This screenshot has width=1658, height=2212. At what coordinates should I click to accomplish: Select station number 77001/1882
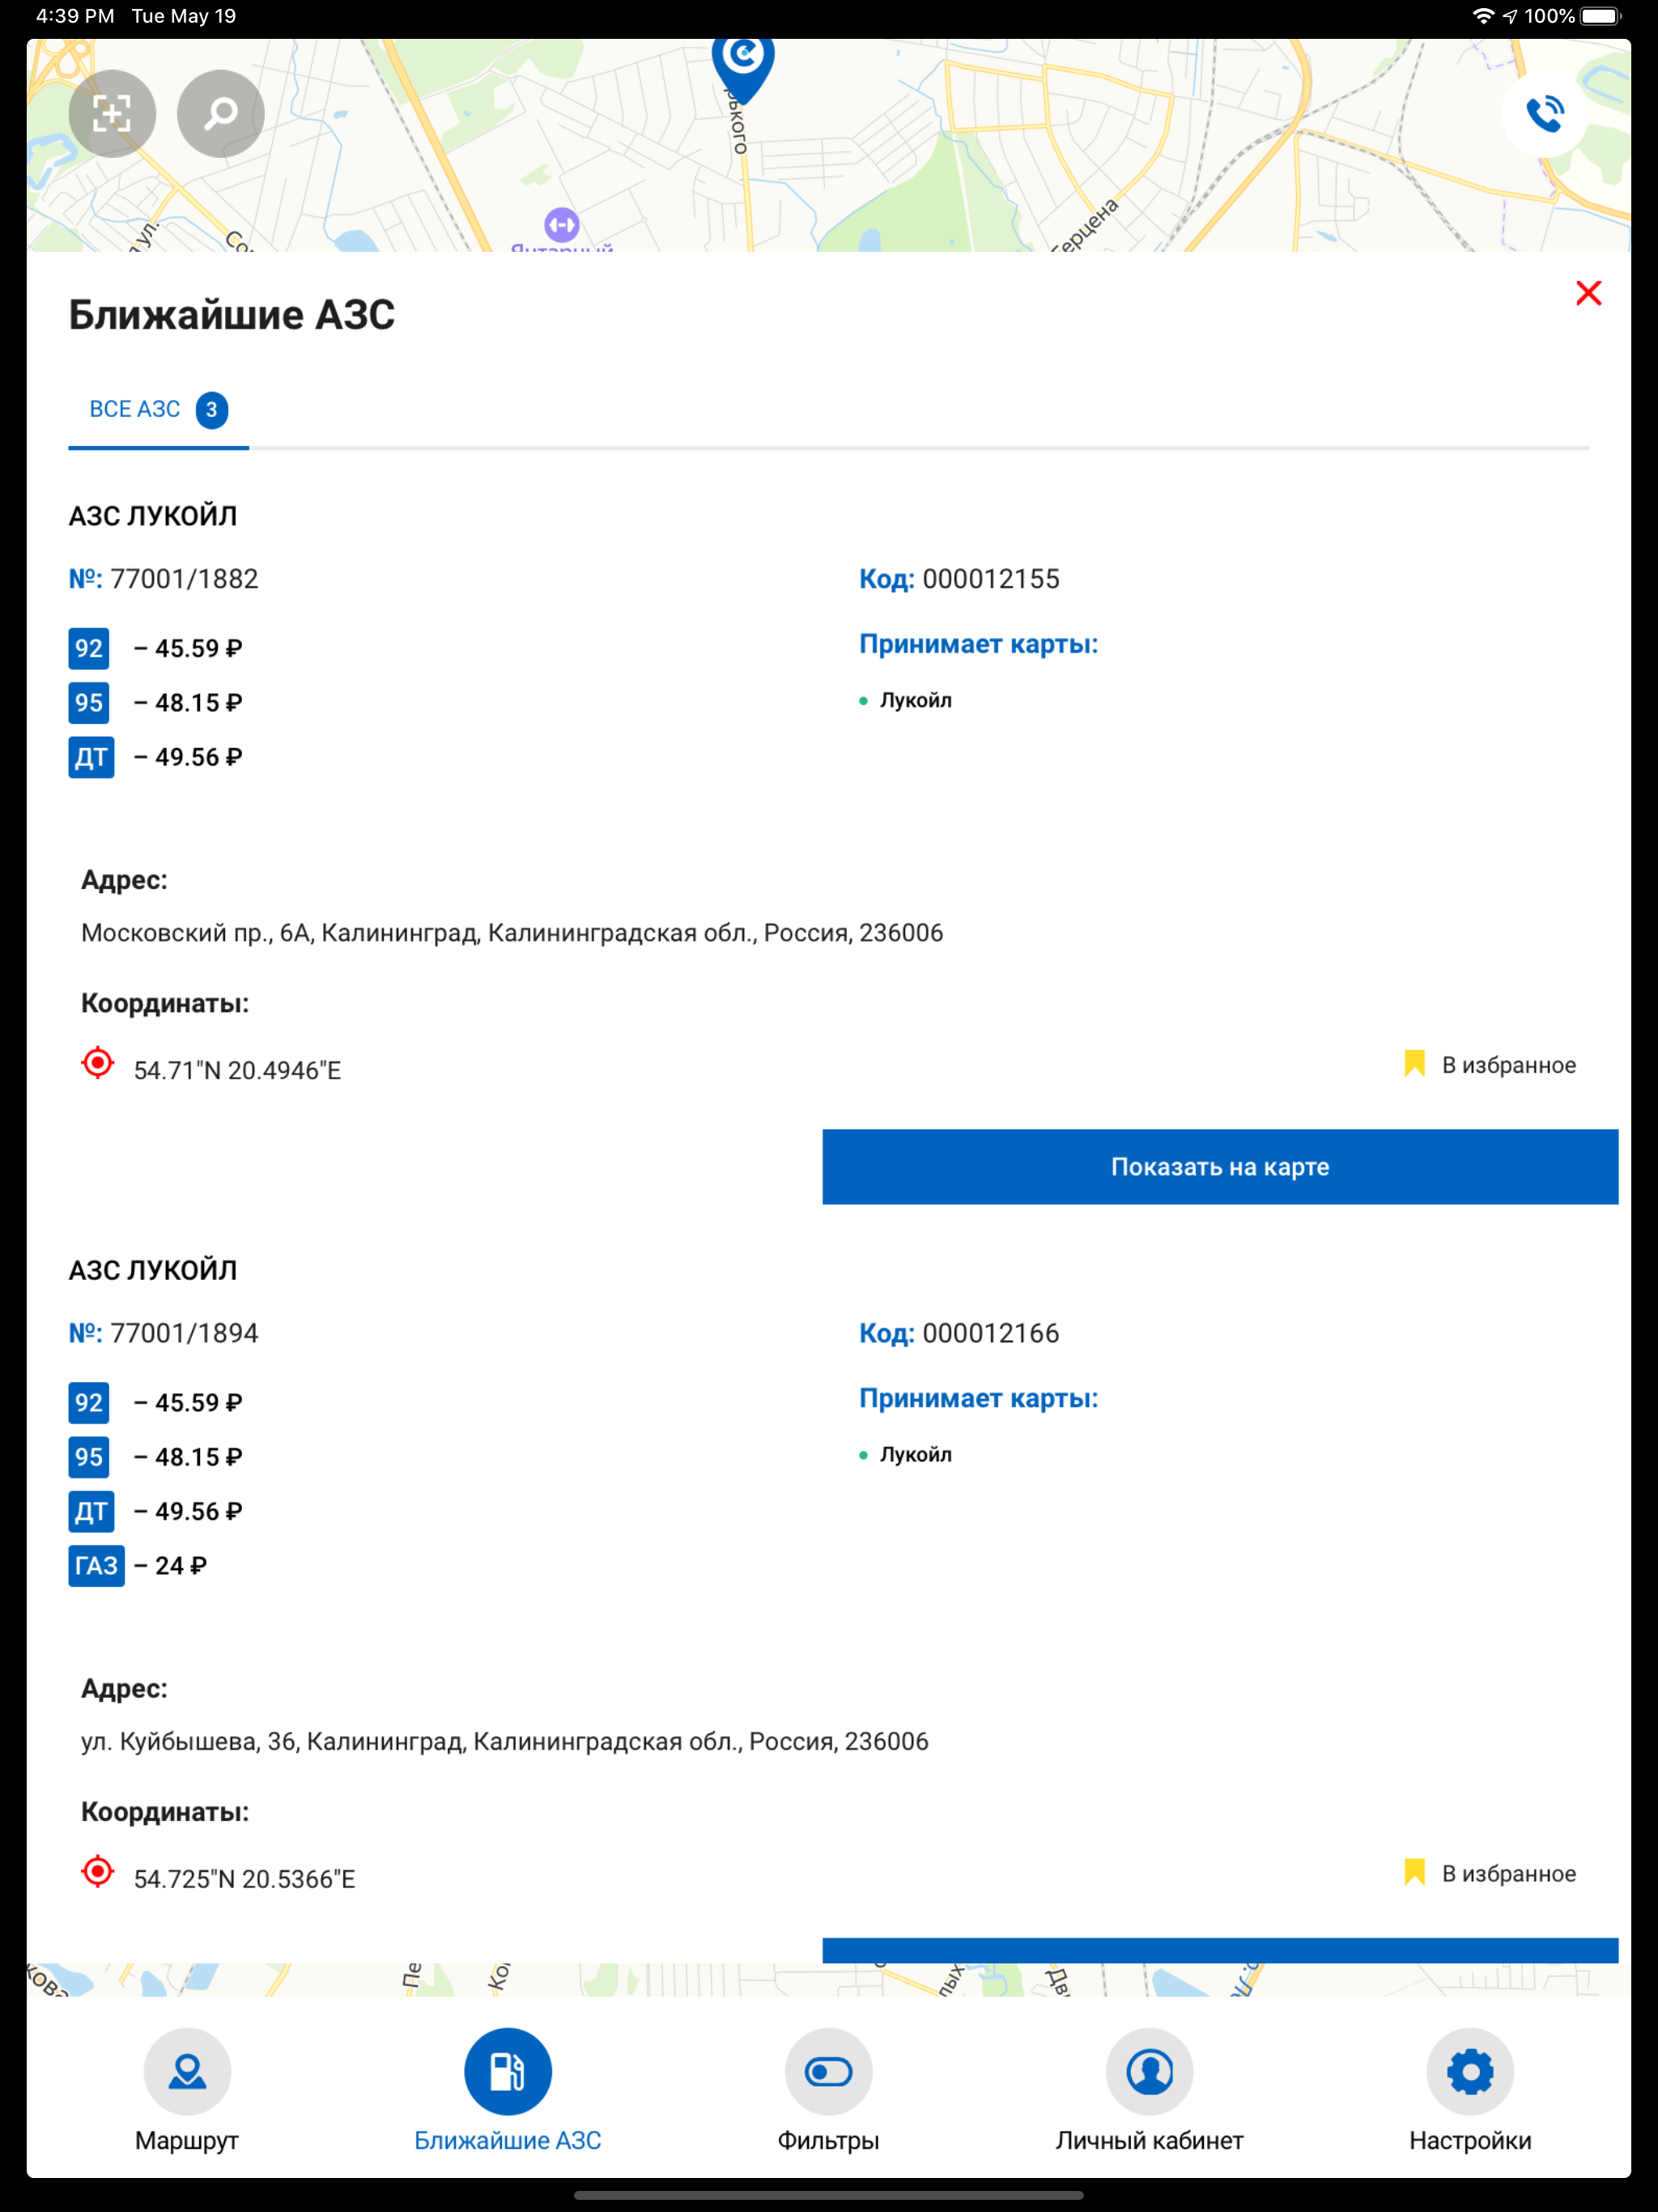click(x=164, y=579)
